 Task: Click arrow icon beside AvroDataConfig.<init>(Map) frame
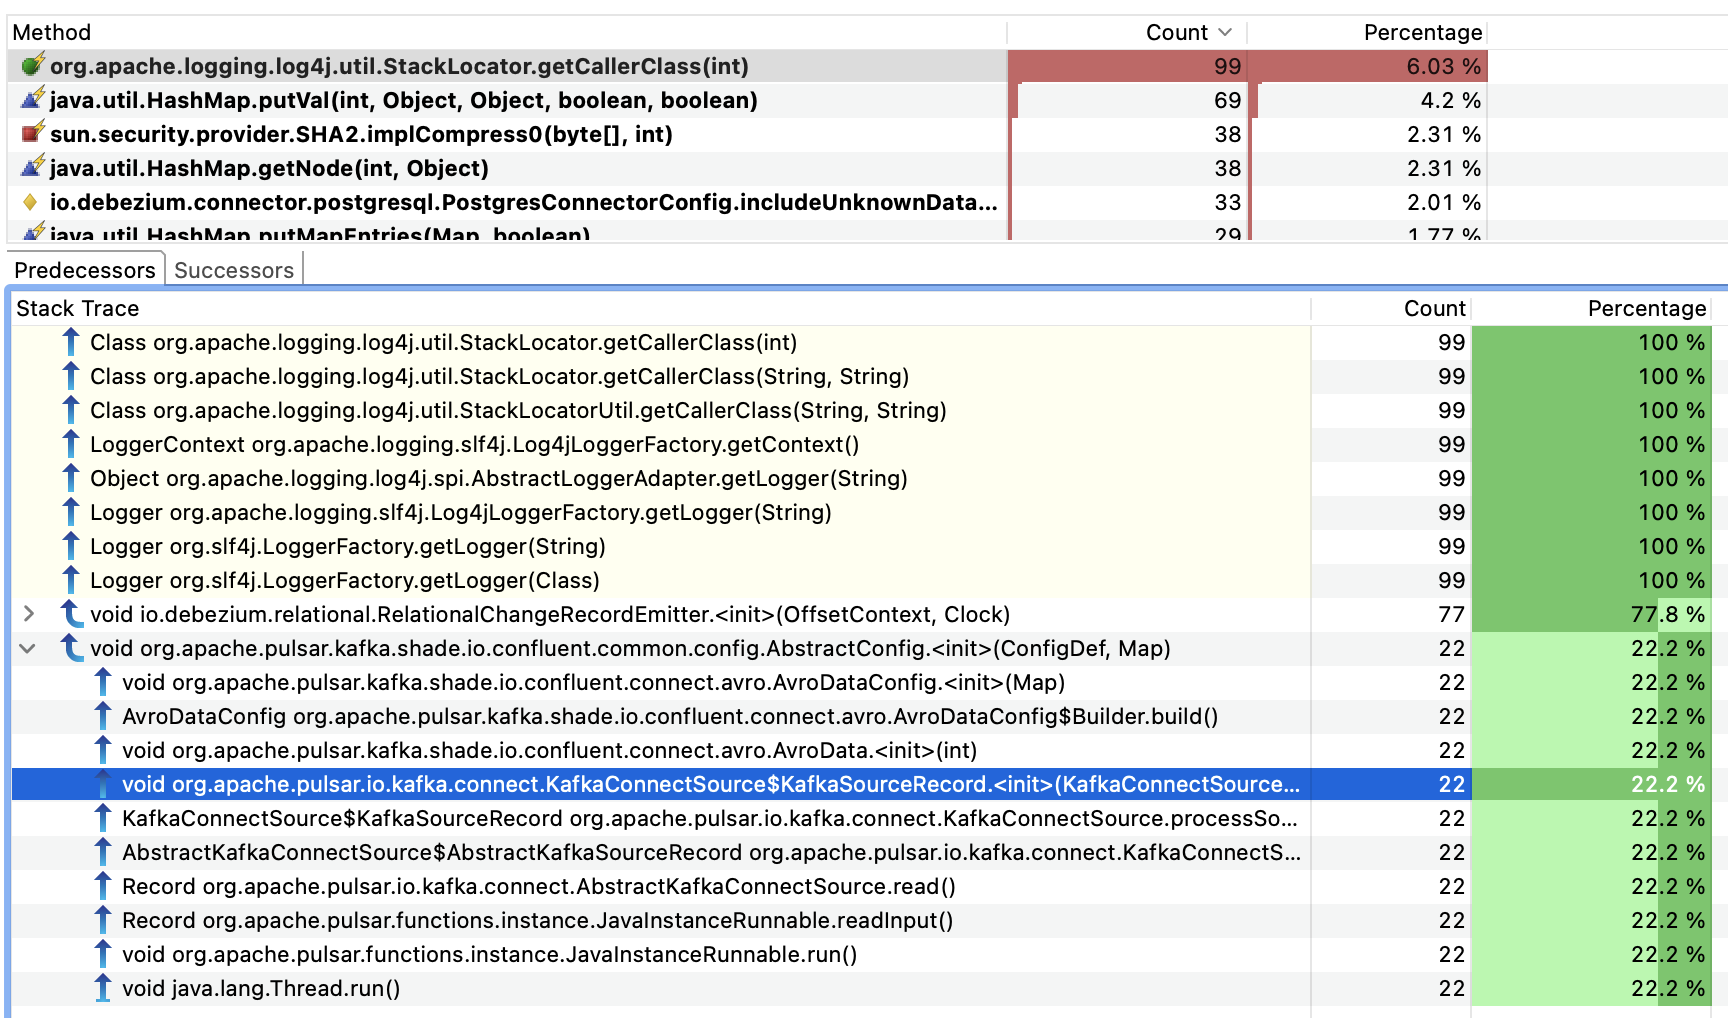pyautogui.click(x=102, y=682)
